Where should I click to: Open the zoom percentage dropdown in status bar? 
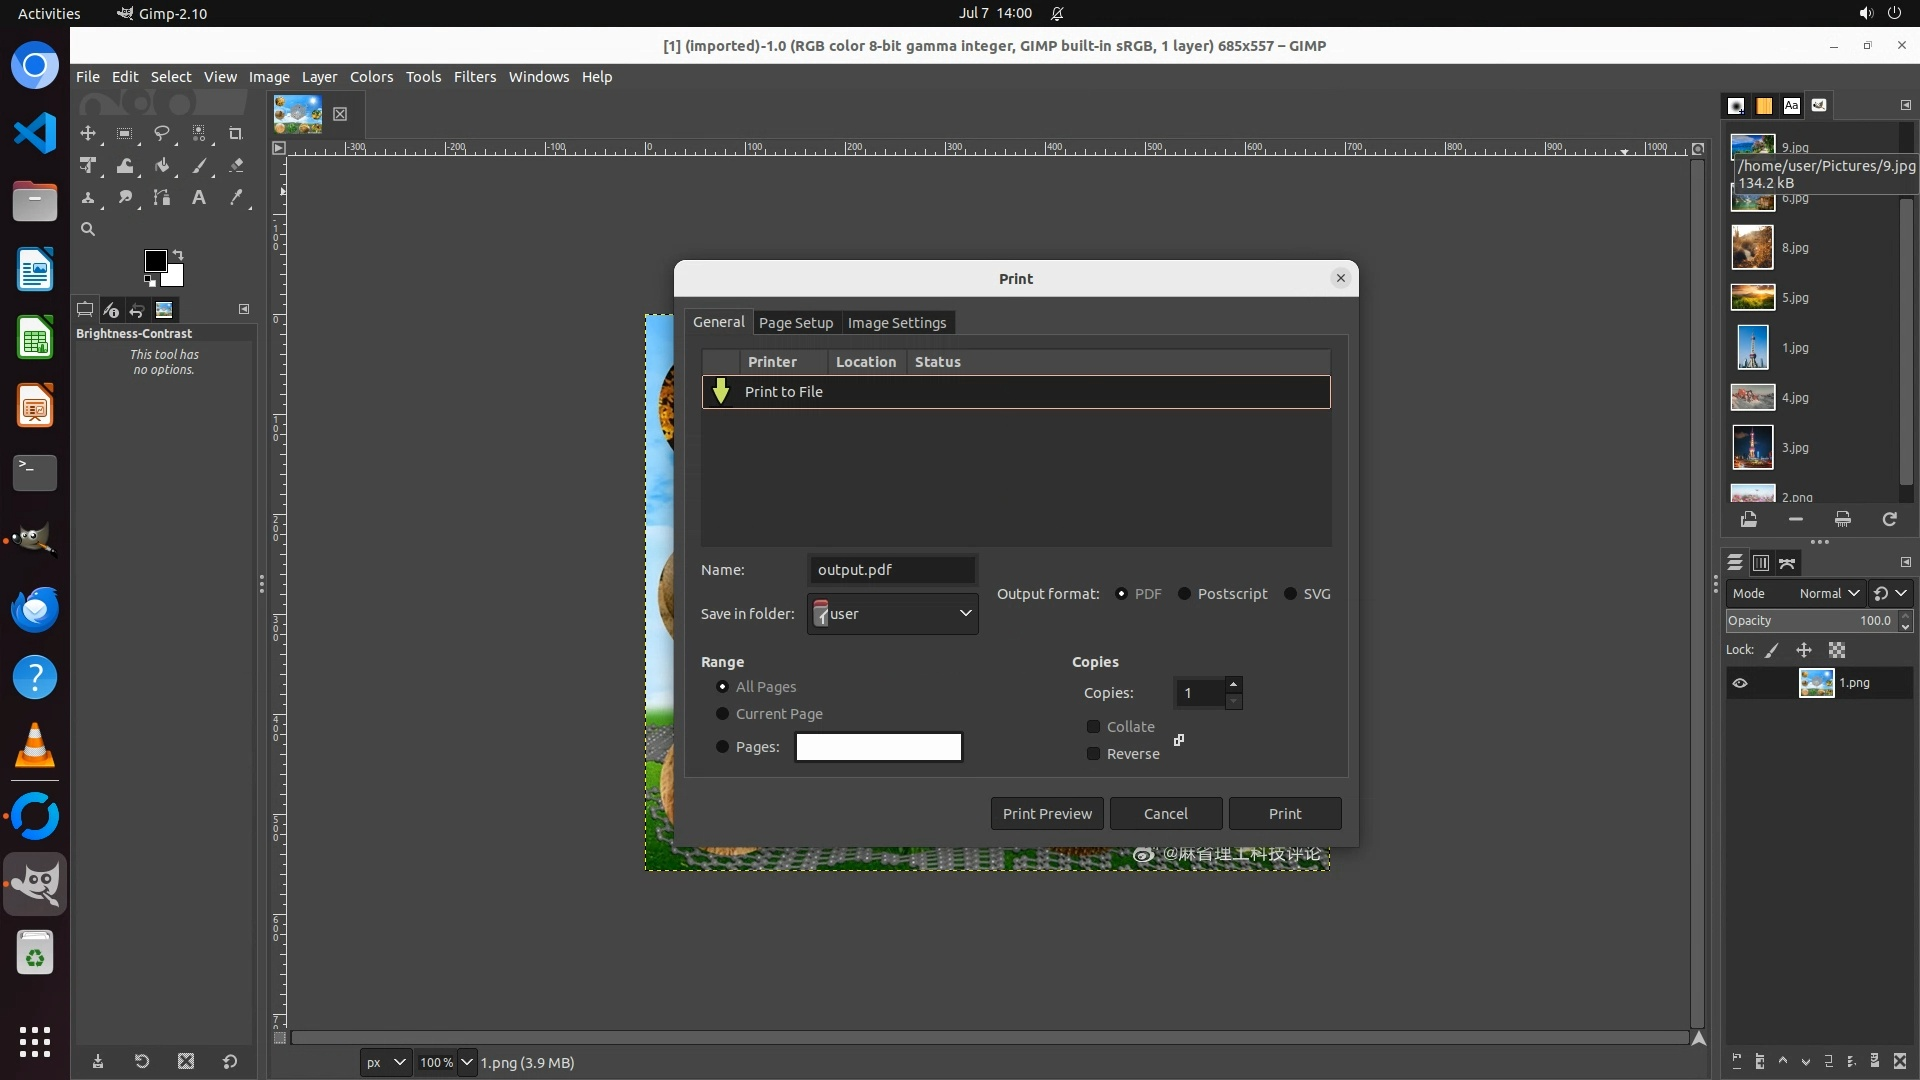(466, 1063)
